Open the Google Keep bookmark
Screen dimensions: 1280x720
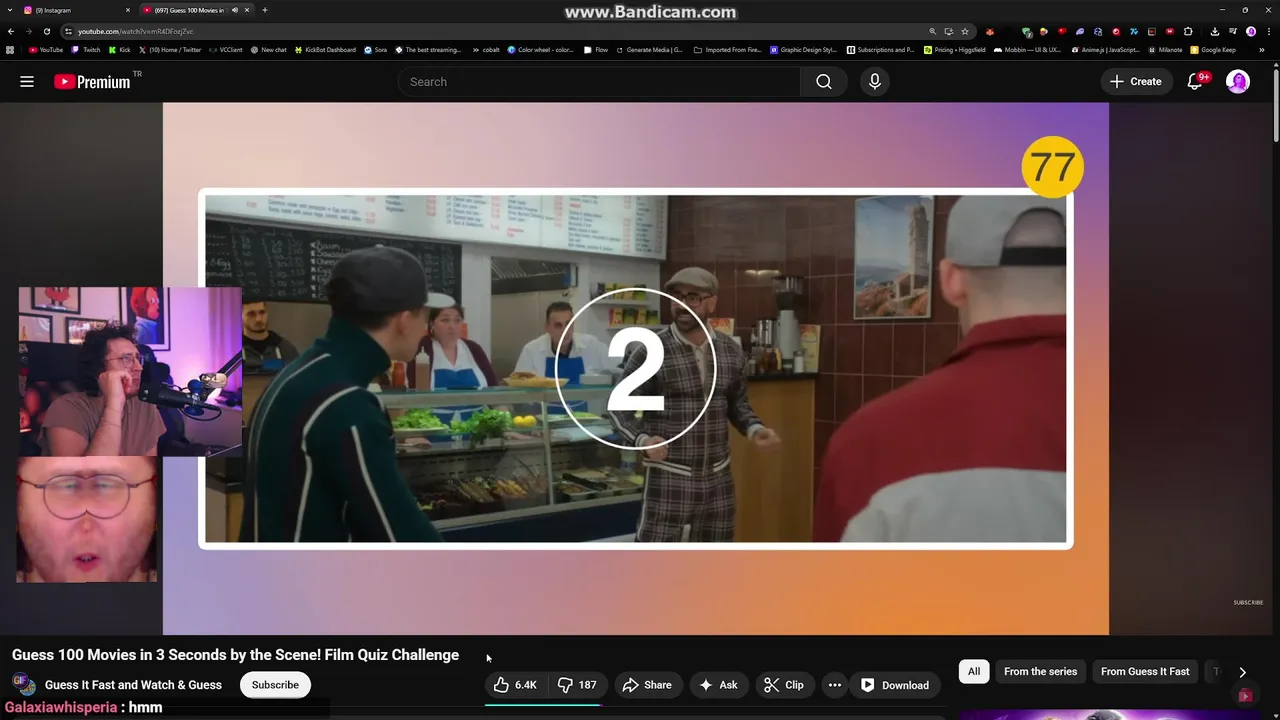coord(1213,50)
